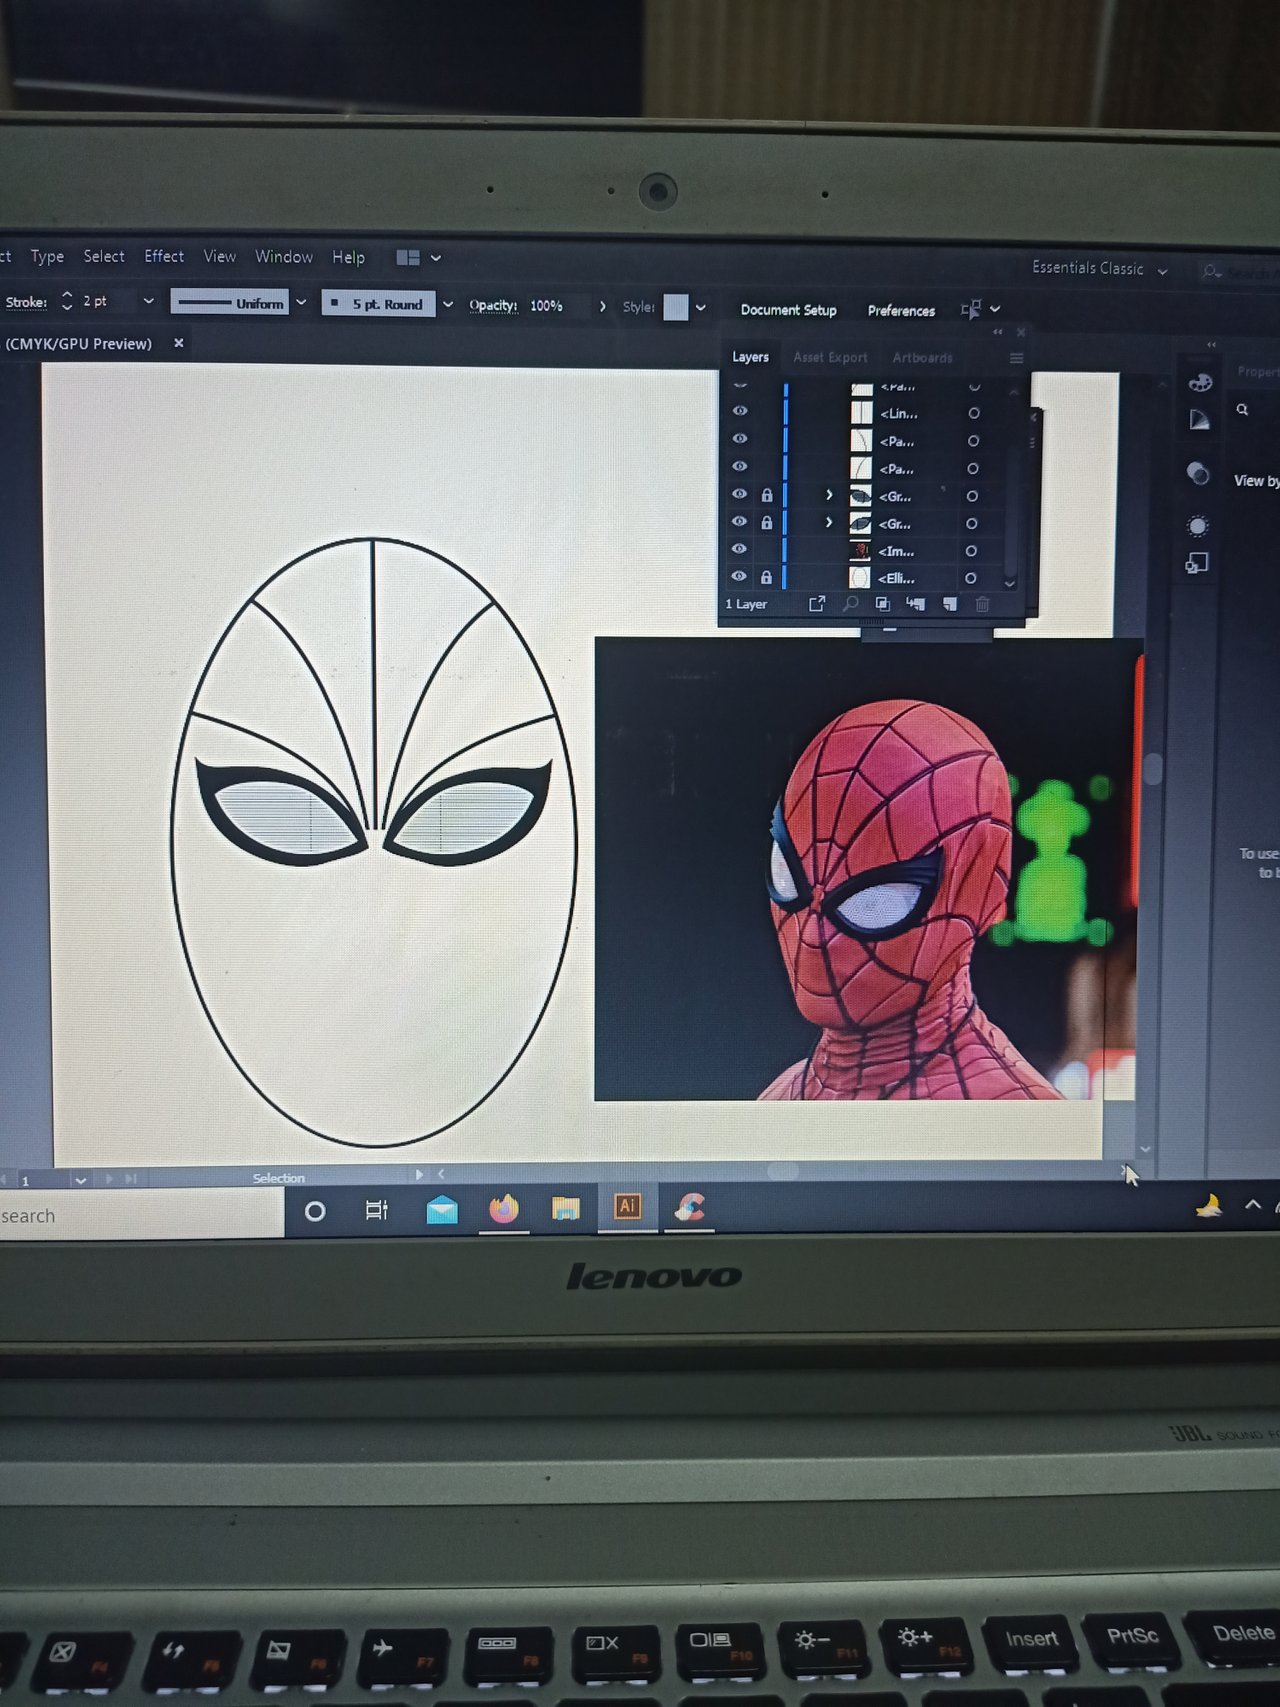Click the target circle of <Elli...> item
1280x1707 pixels.
pyautogui.click(x=970, y=578)
